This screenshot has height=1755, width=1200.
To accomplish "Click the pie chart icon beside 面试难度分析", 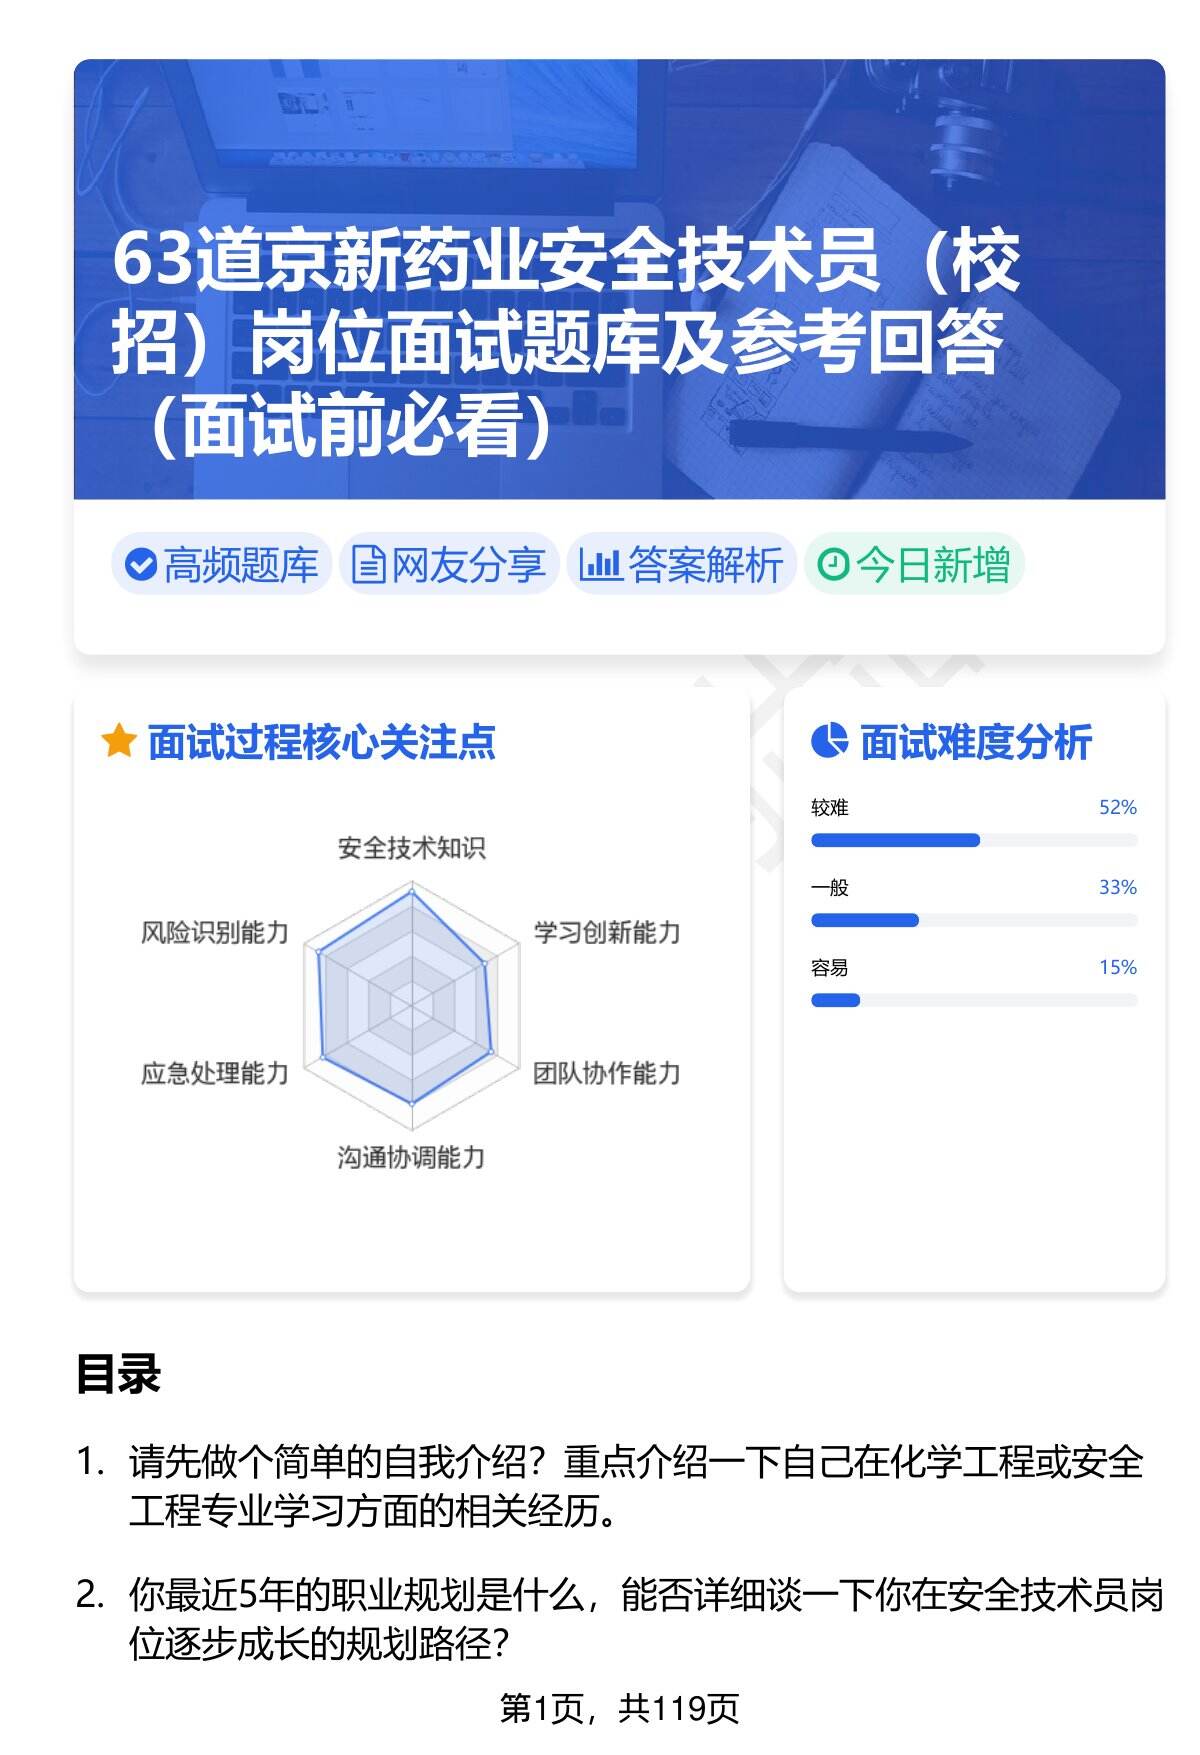I will pyautogui.click(x=829, y=742).
